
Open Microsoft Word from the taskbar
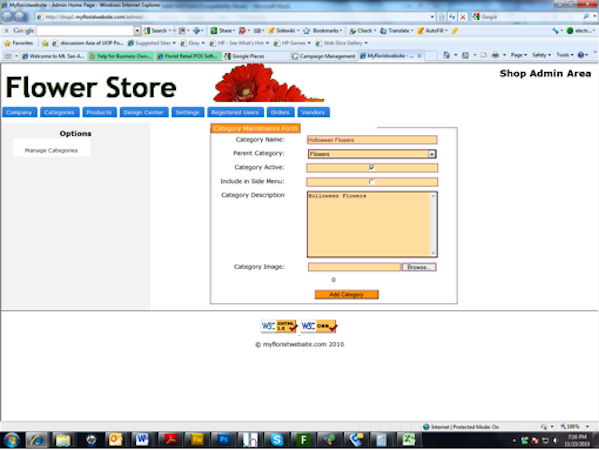coord(142,440)
